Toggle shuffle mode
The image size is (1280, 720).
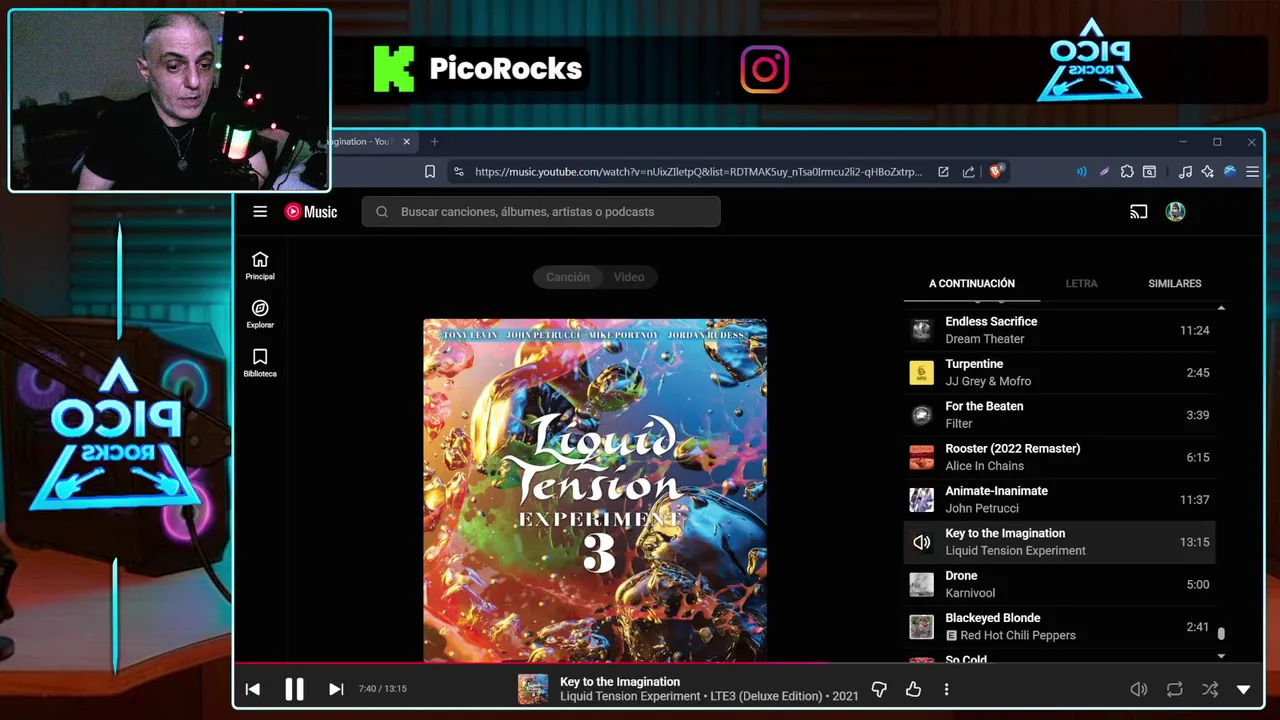coord(1210,689)
